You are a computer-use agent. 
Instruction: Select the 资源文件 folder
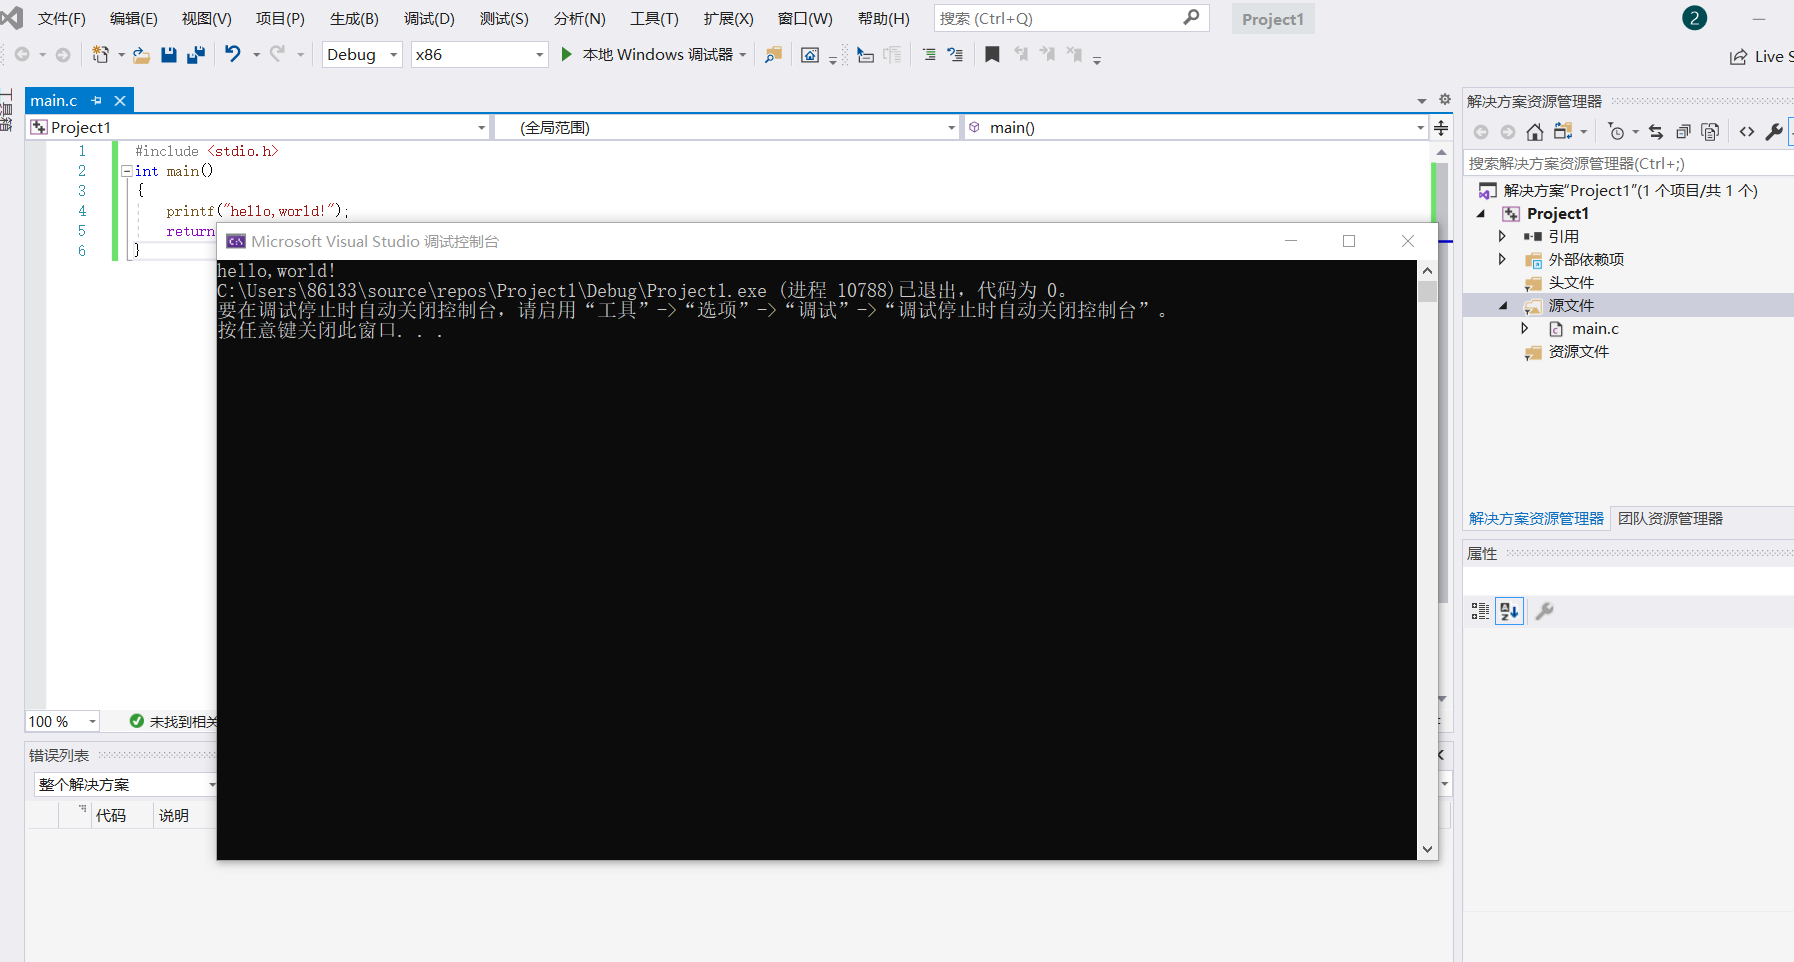click(1578, 351)
